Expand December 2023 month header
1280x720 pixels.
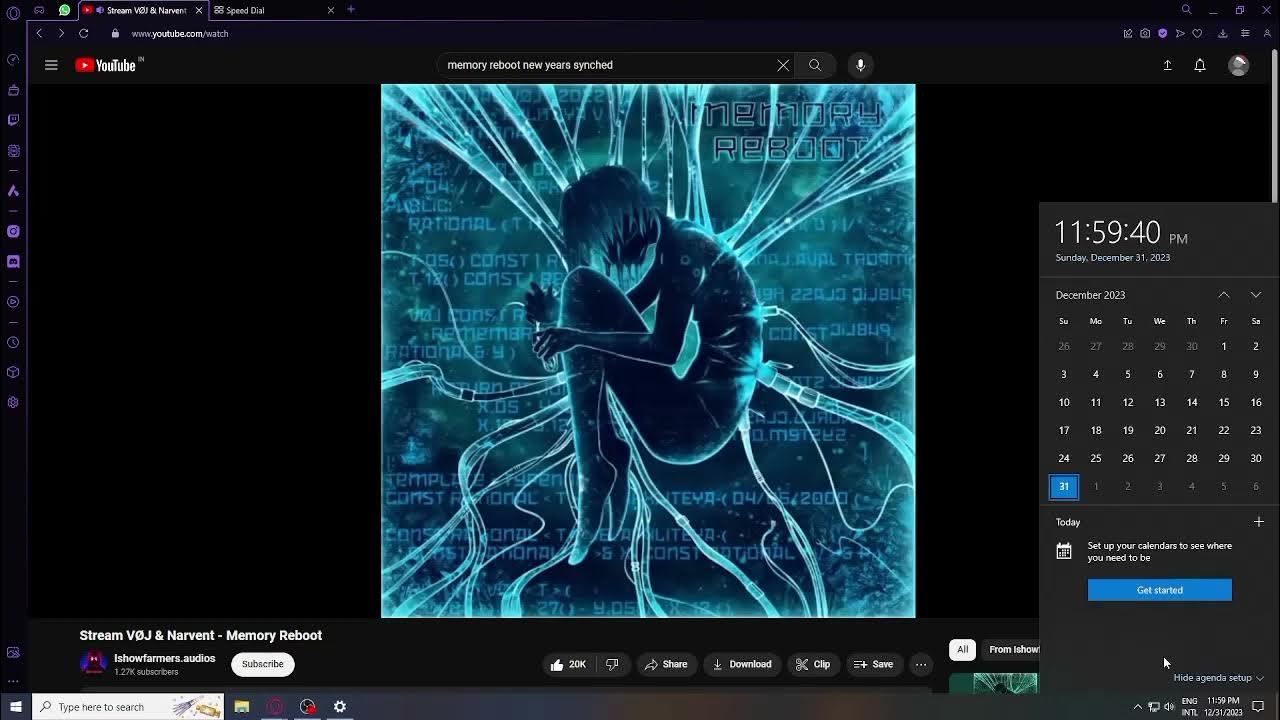1090,295
